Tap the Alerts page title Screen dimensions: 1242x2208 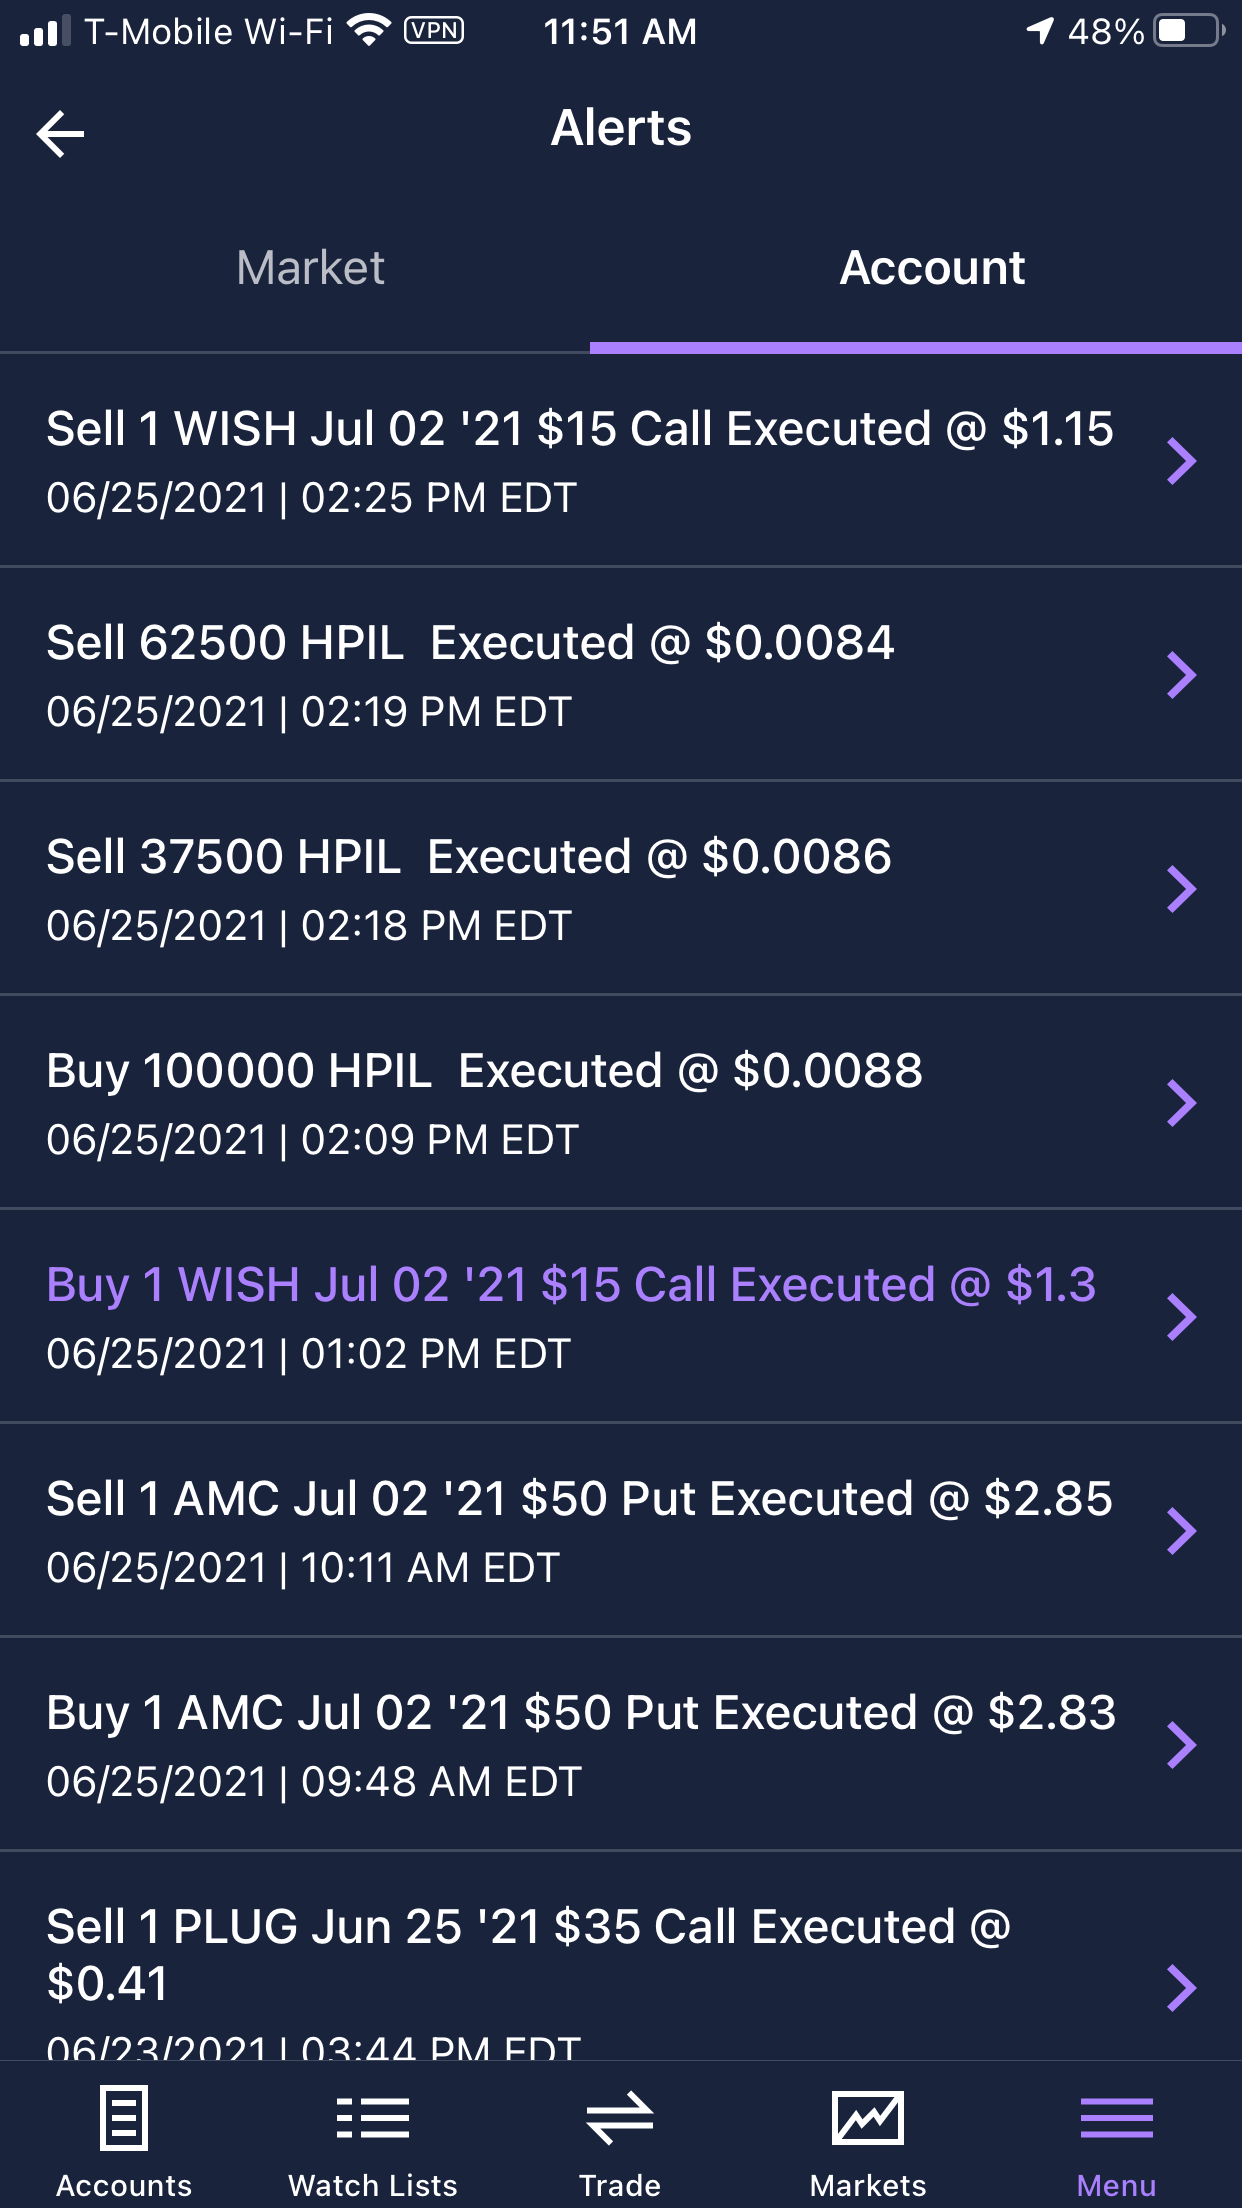point(621,128)
